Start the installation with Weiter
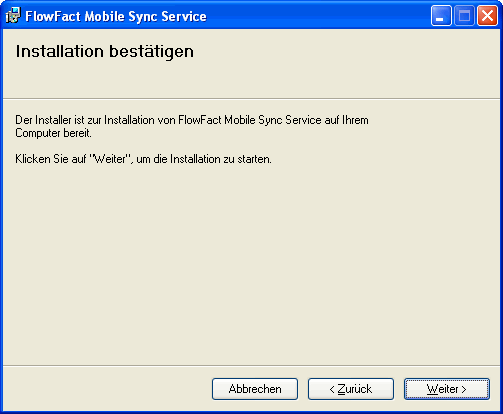 coord(447,389)
